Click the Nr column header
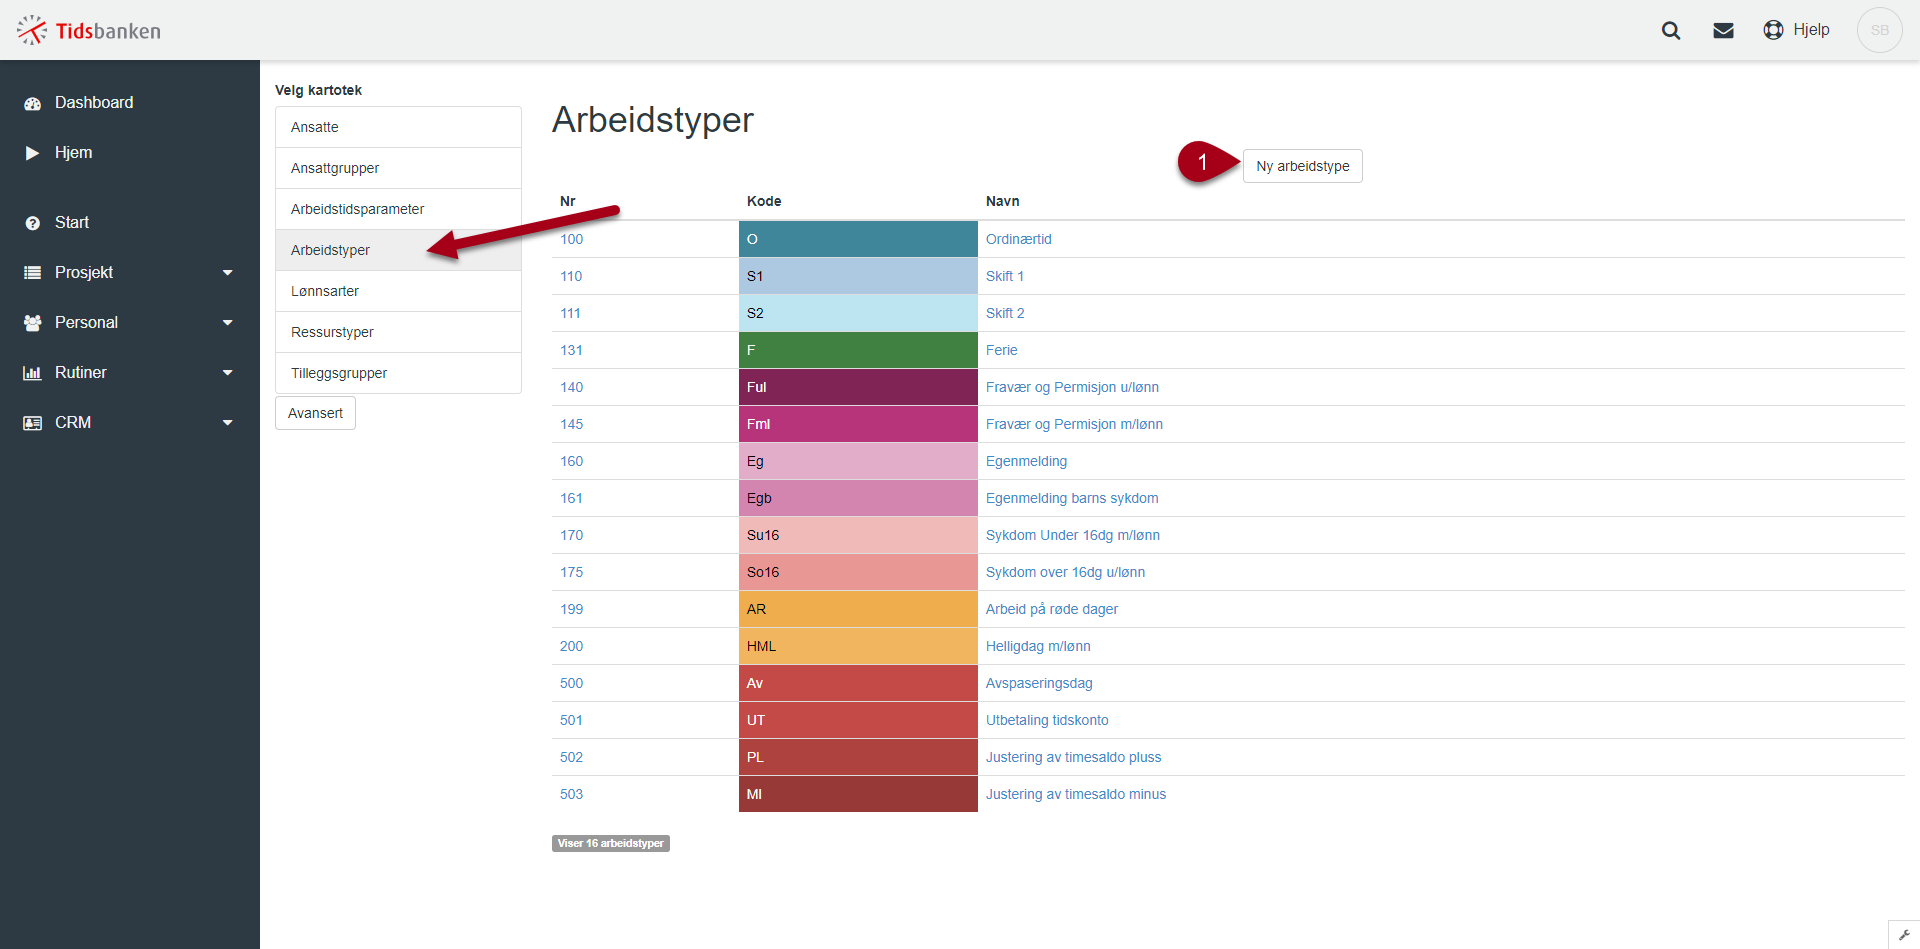 tap(567, 201)
